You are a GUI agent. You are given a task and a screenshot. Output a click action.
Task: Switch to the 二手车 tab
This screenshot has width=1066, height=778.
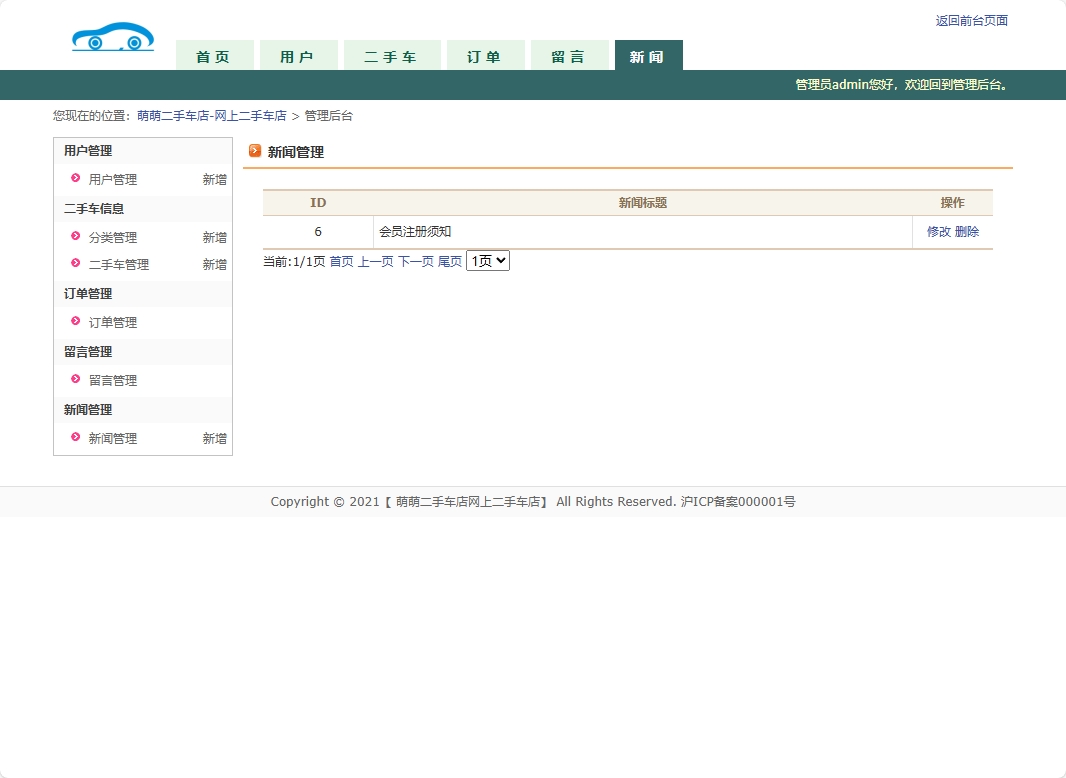click(390, 57)
